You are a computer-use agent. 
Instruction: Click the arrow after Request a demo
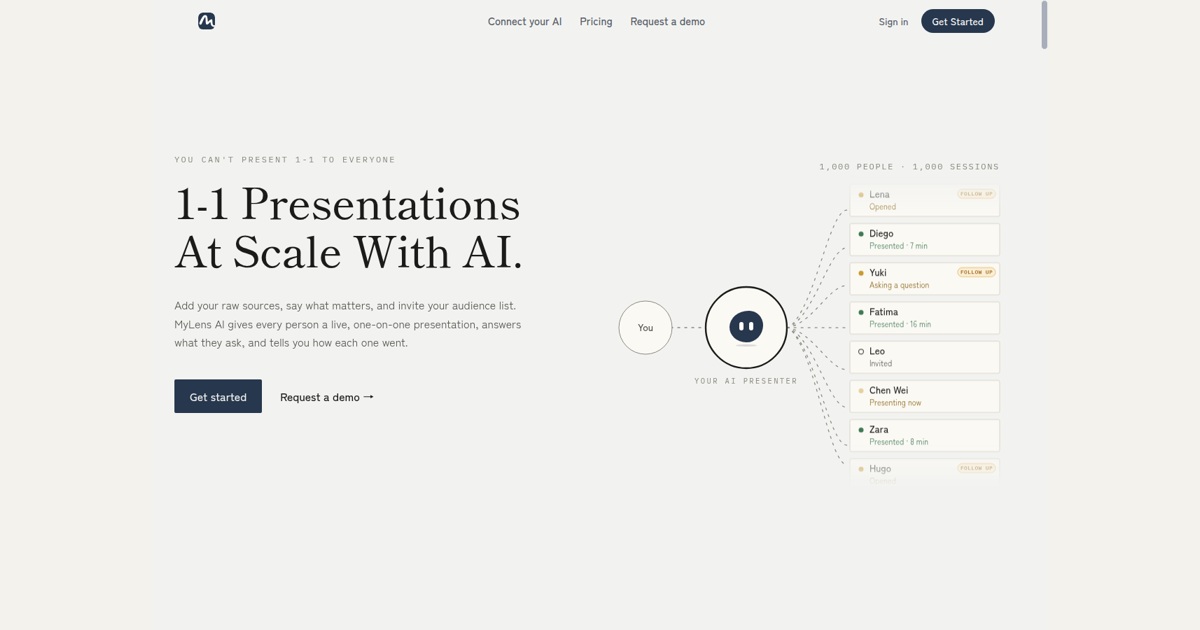[369, 397]
